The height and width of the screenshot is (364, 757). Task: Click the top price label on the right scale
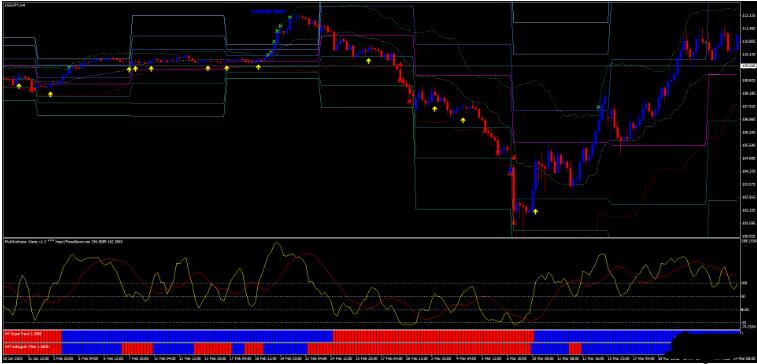[x=748, y=16]
